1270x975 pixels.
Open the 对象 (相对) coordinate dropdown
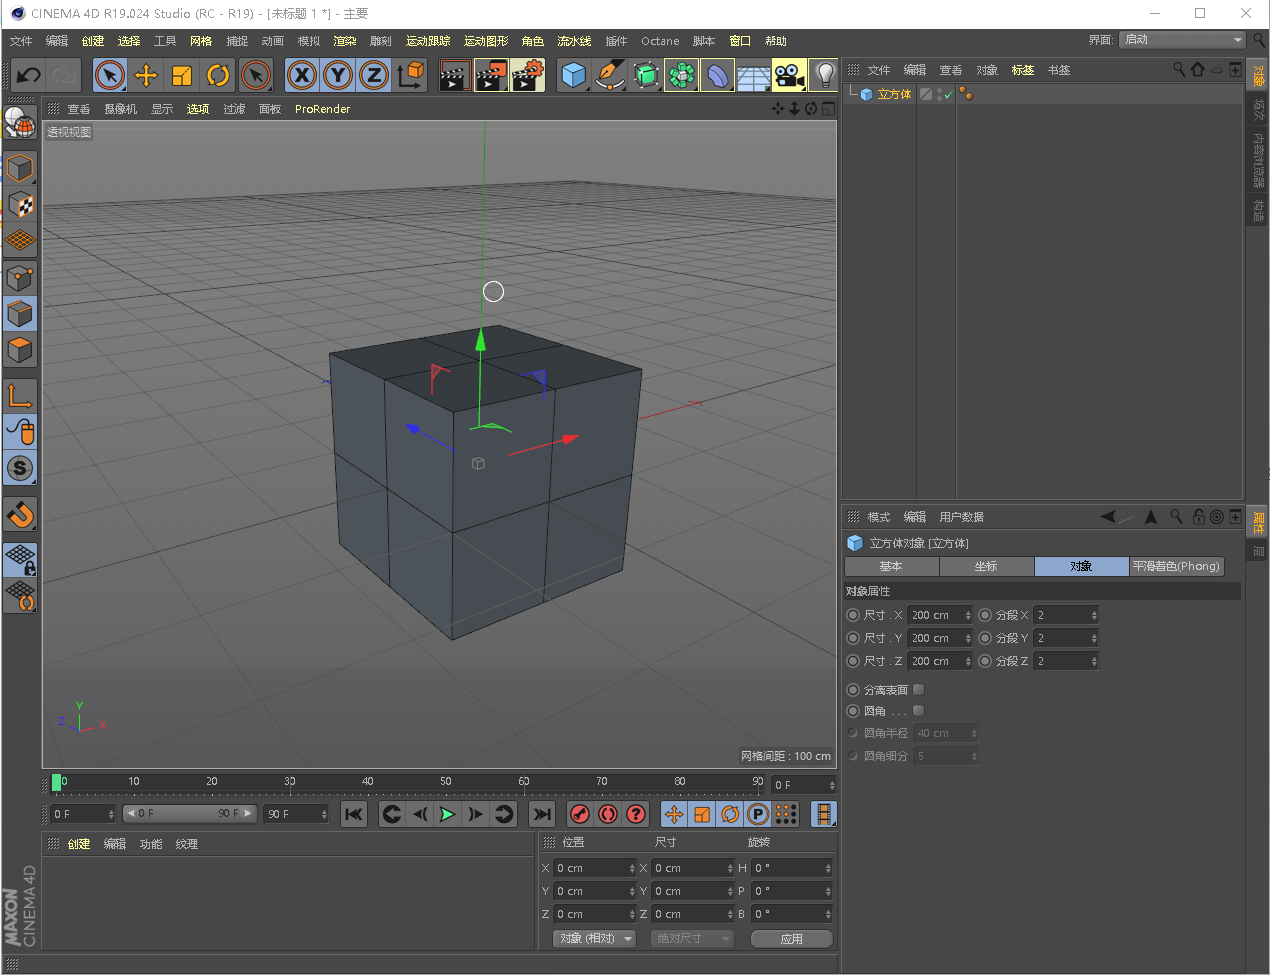tap(595, 938)
